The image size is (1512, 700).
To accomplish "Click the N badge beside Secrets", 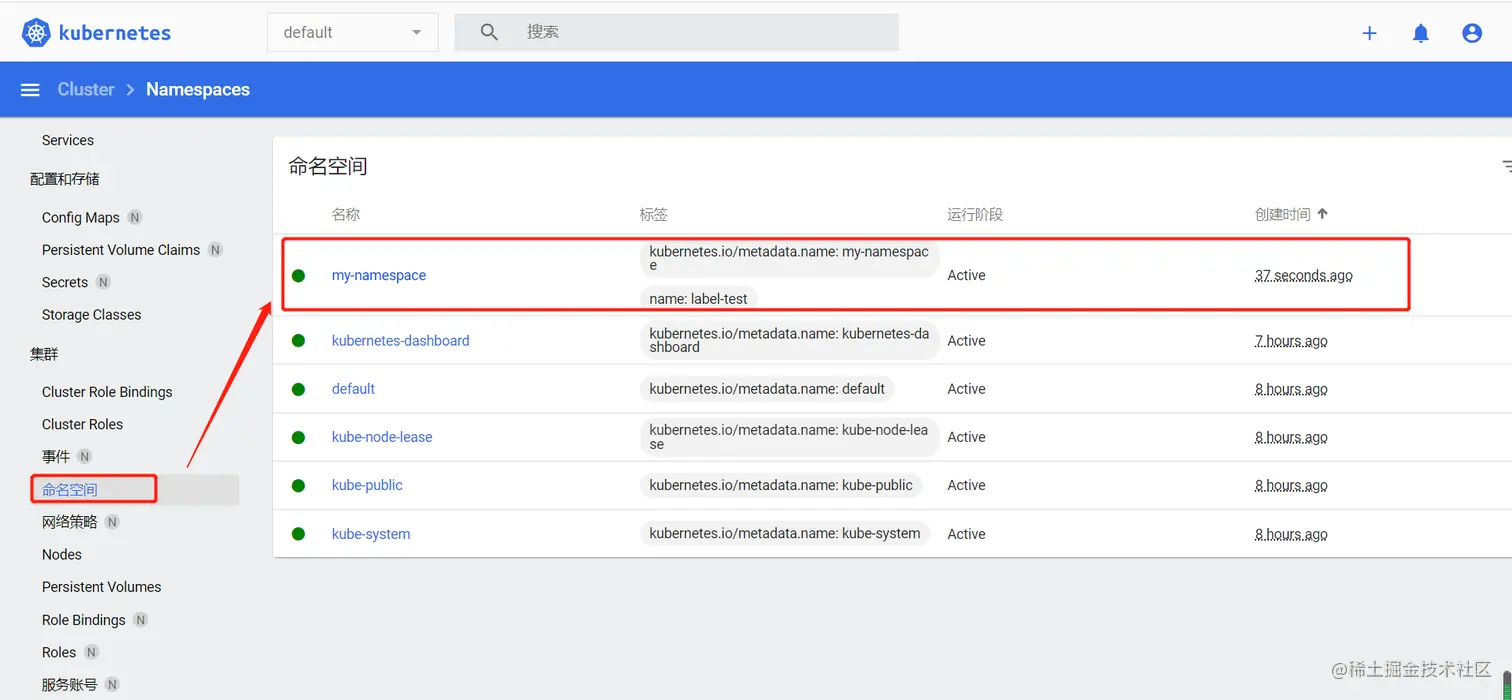I will click(x=103, y=283).
